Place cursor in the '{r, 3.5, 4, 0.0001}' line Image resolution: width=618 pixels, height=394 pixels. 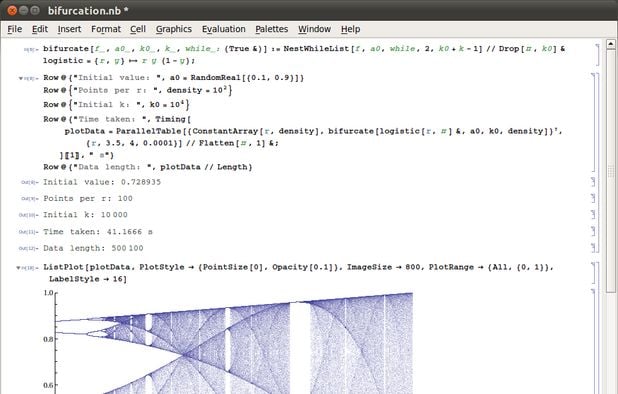point(182,143)
